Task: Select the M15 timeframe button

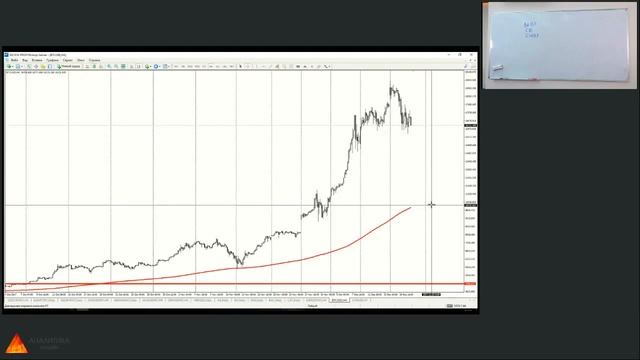Action: click(x=190, y=66)
